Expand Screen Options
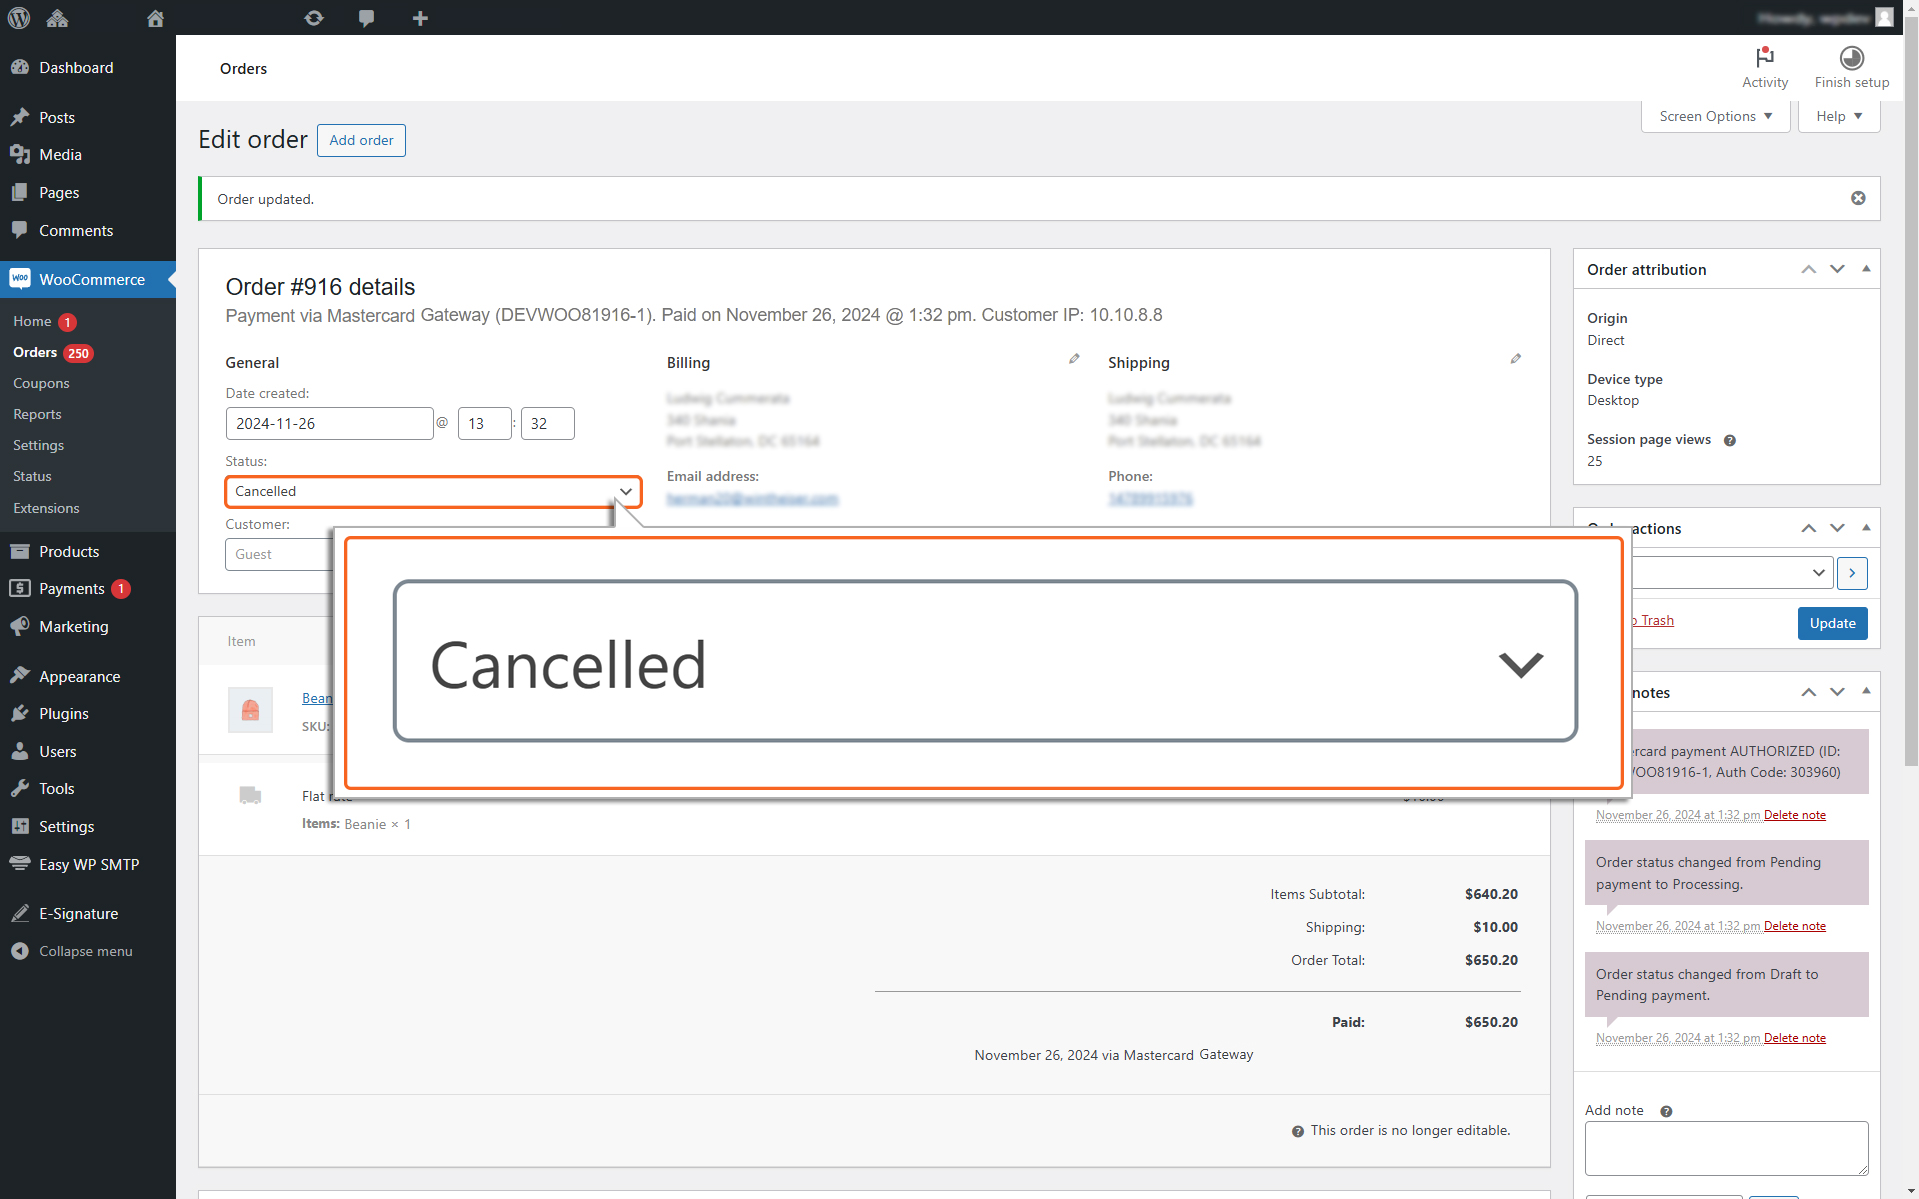The height and width of the screenshot is (1199, 1919). click(1715, 116)
